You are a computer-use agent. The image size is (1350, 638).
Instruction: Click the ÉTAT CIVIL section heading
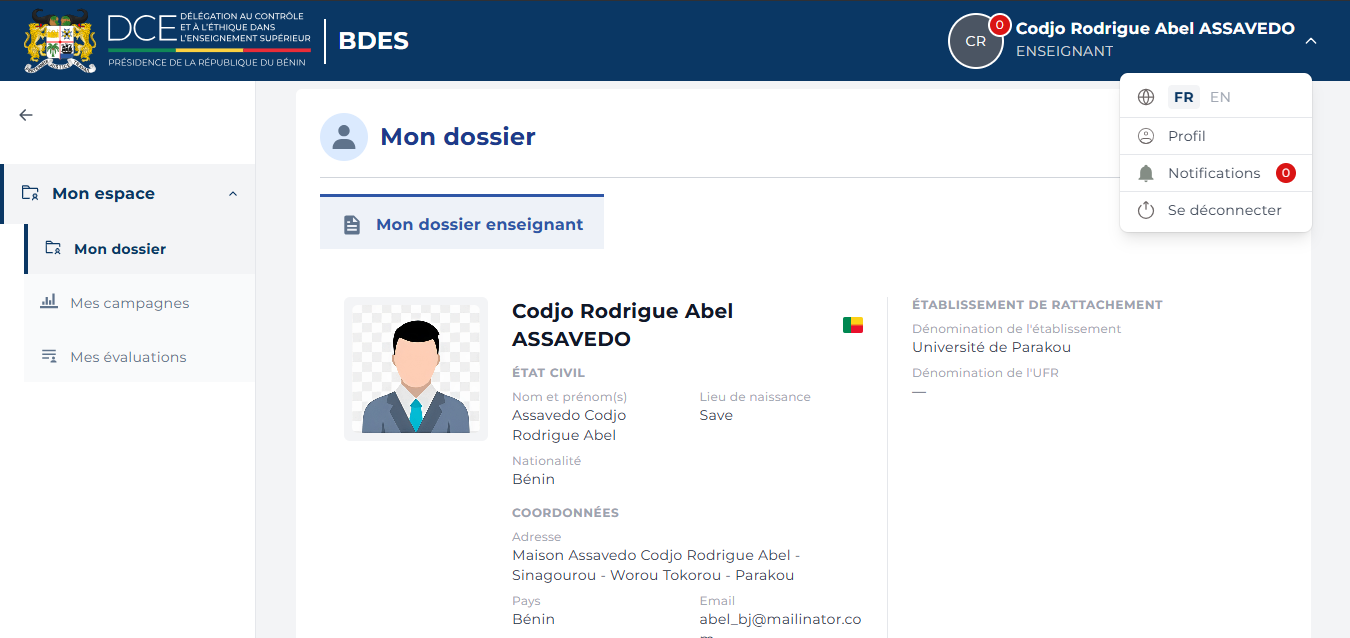click(x=549, y=373)
